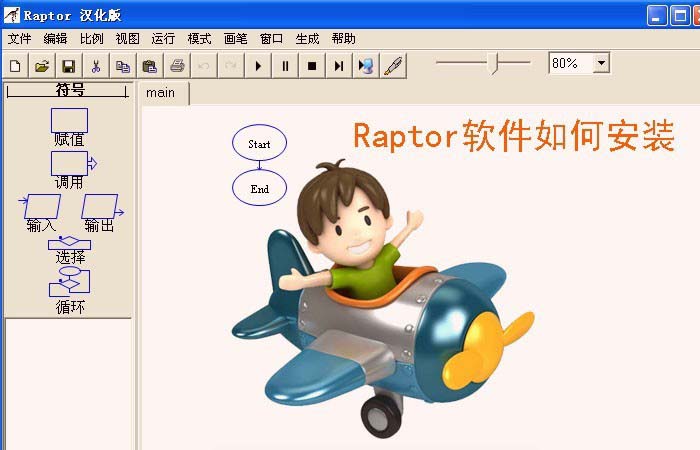This screenshot has width=700, height=450.
Task: Print the flowchart with printer icon
Action: pos(177,66)
